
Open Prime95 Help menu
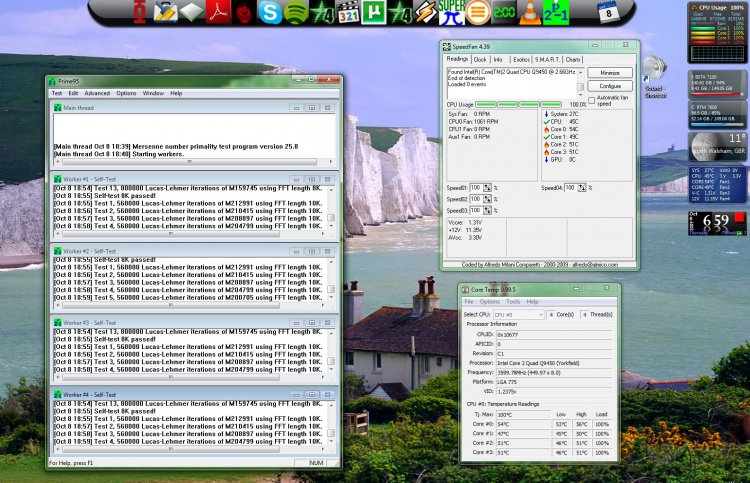(x=176, y=93)
